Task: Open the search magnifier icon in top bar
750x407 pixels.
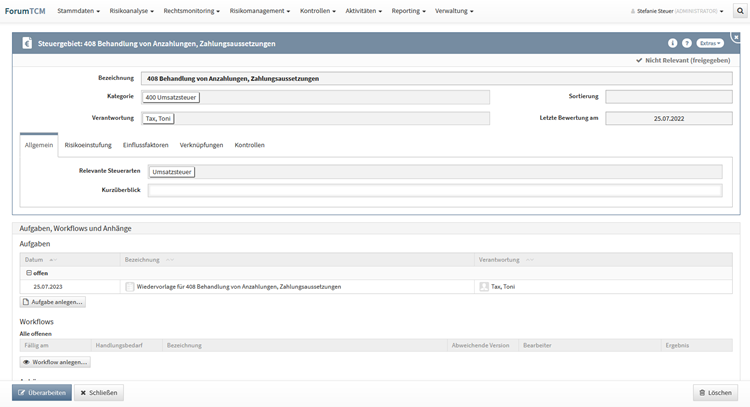Action: [x=740, y=11]
